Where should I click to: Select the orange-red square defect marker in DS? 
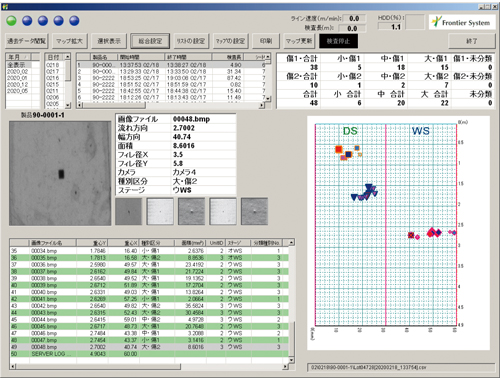pyautogui.click(x=339, y=149)
